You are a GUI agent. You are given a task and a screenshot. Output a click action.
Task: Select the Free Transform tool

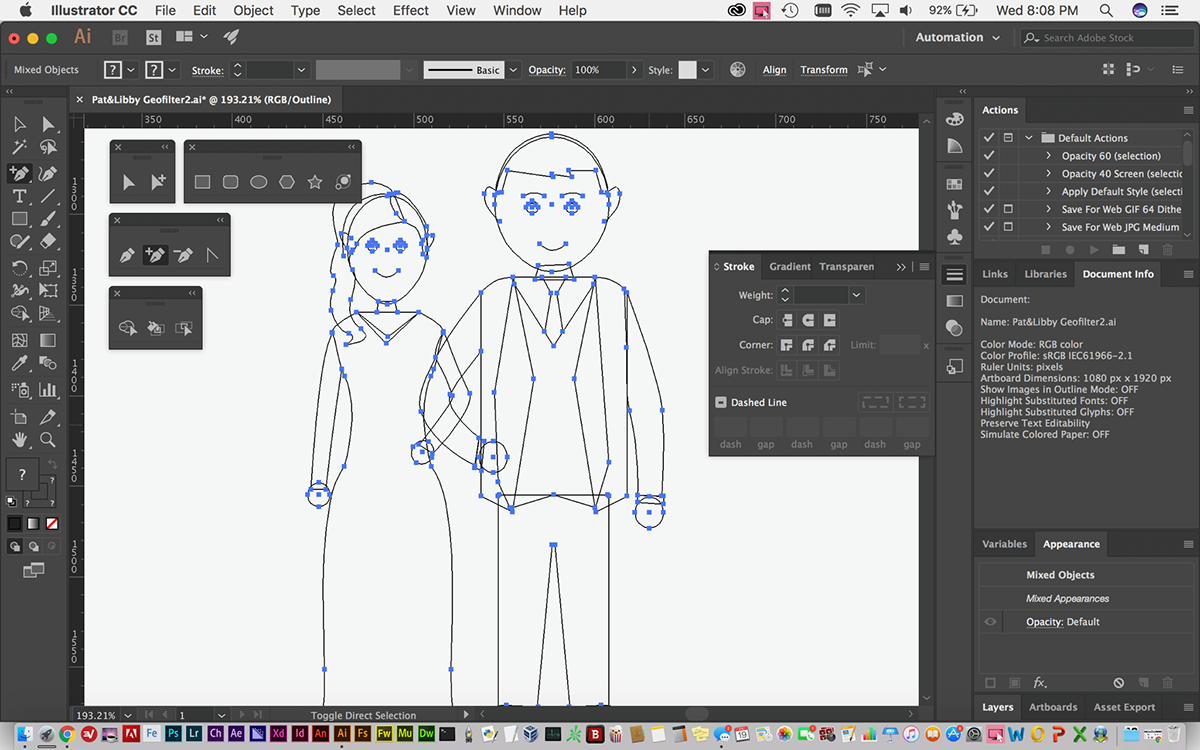click(48, 291)
